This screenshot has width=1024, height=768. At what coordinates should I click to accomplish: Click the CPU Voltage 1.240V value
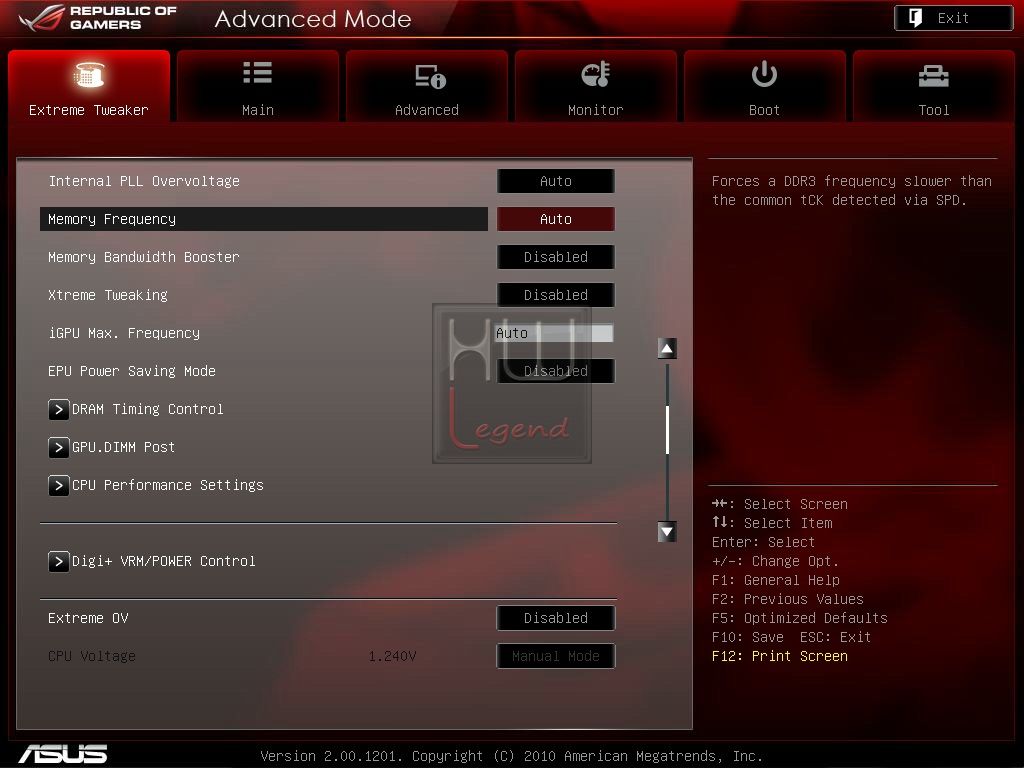[392, 656]
